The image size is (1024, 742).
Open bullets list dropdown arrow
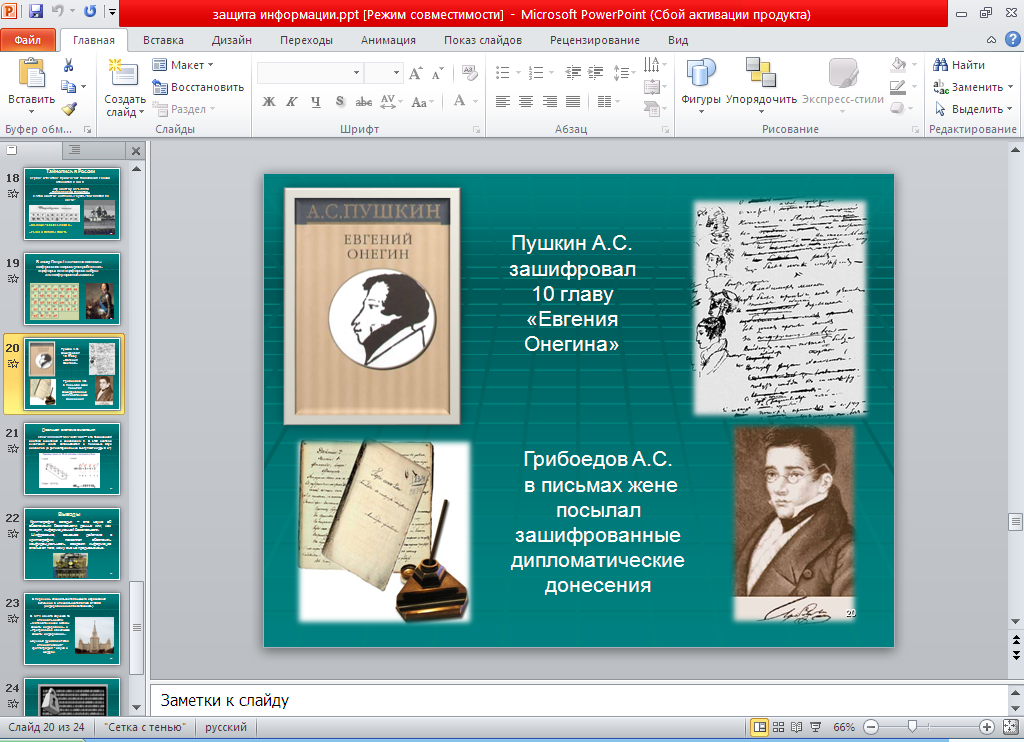click(519, 73)
